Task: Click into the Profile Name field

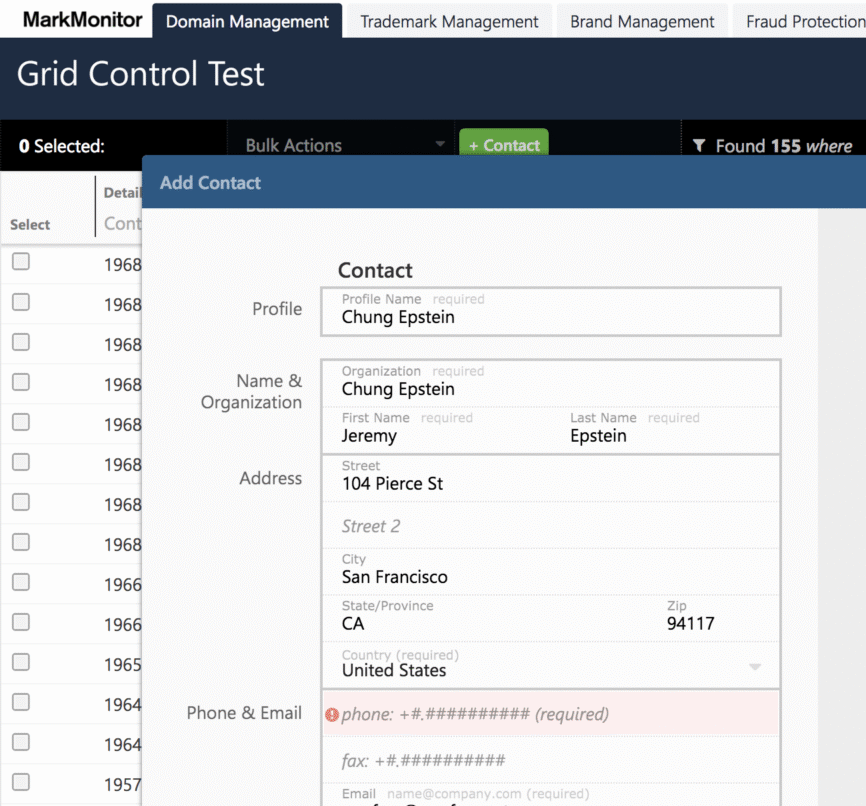Action: point(550,317)
